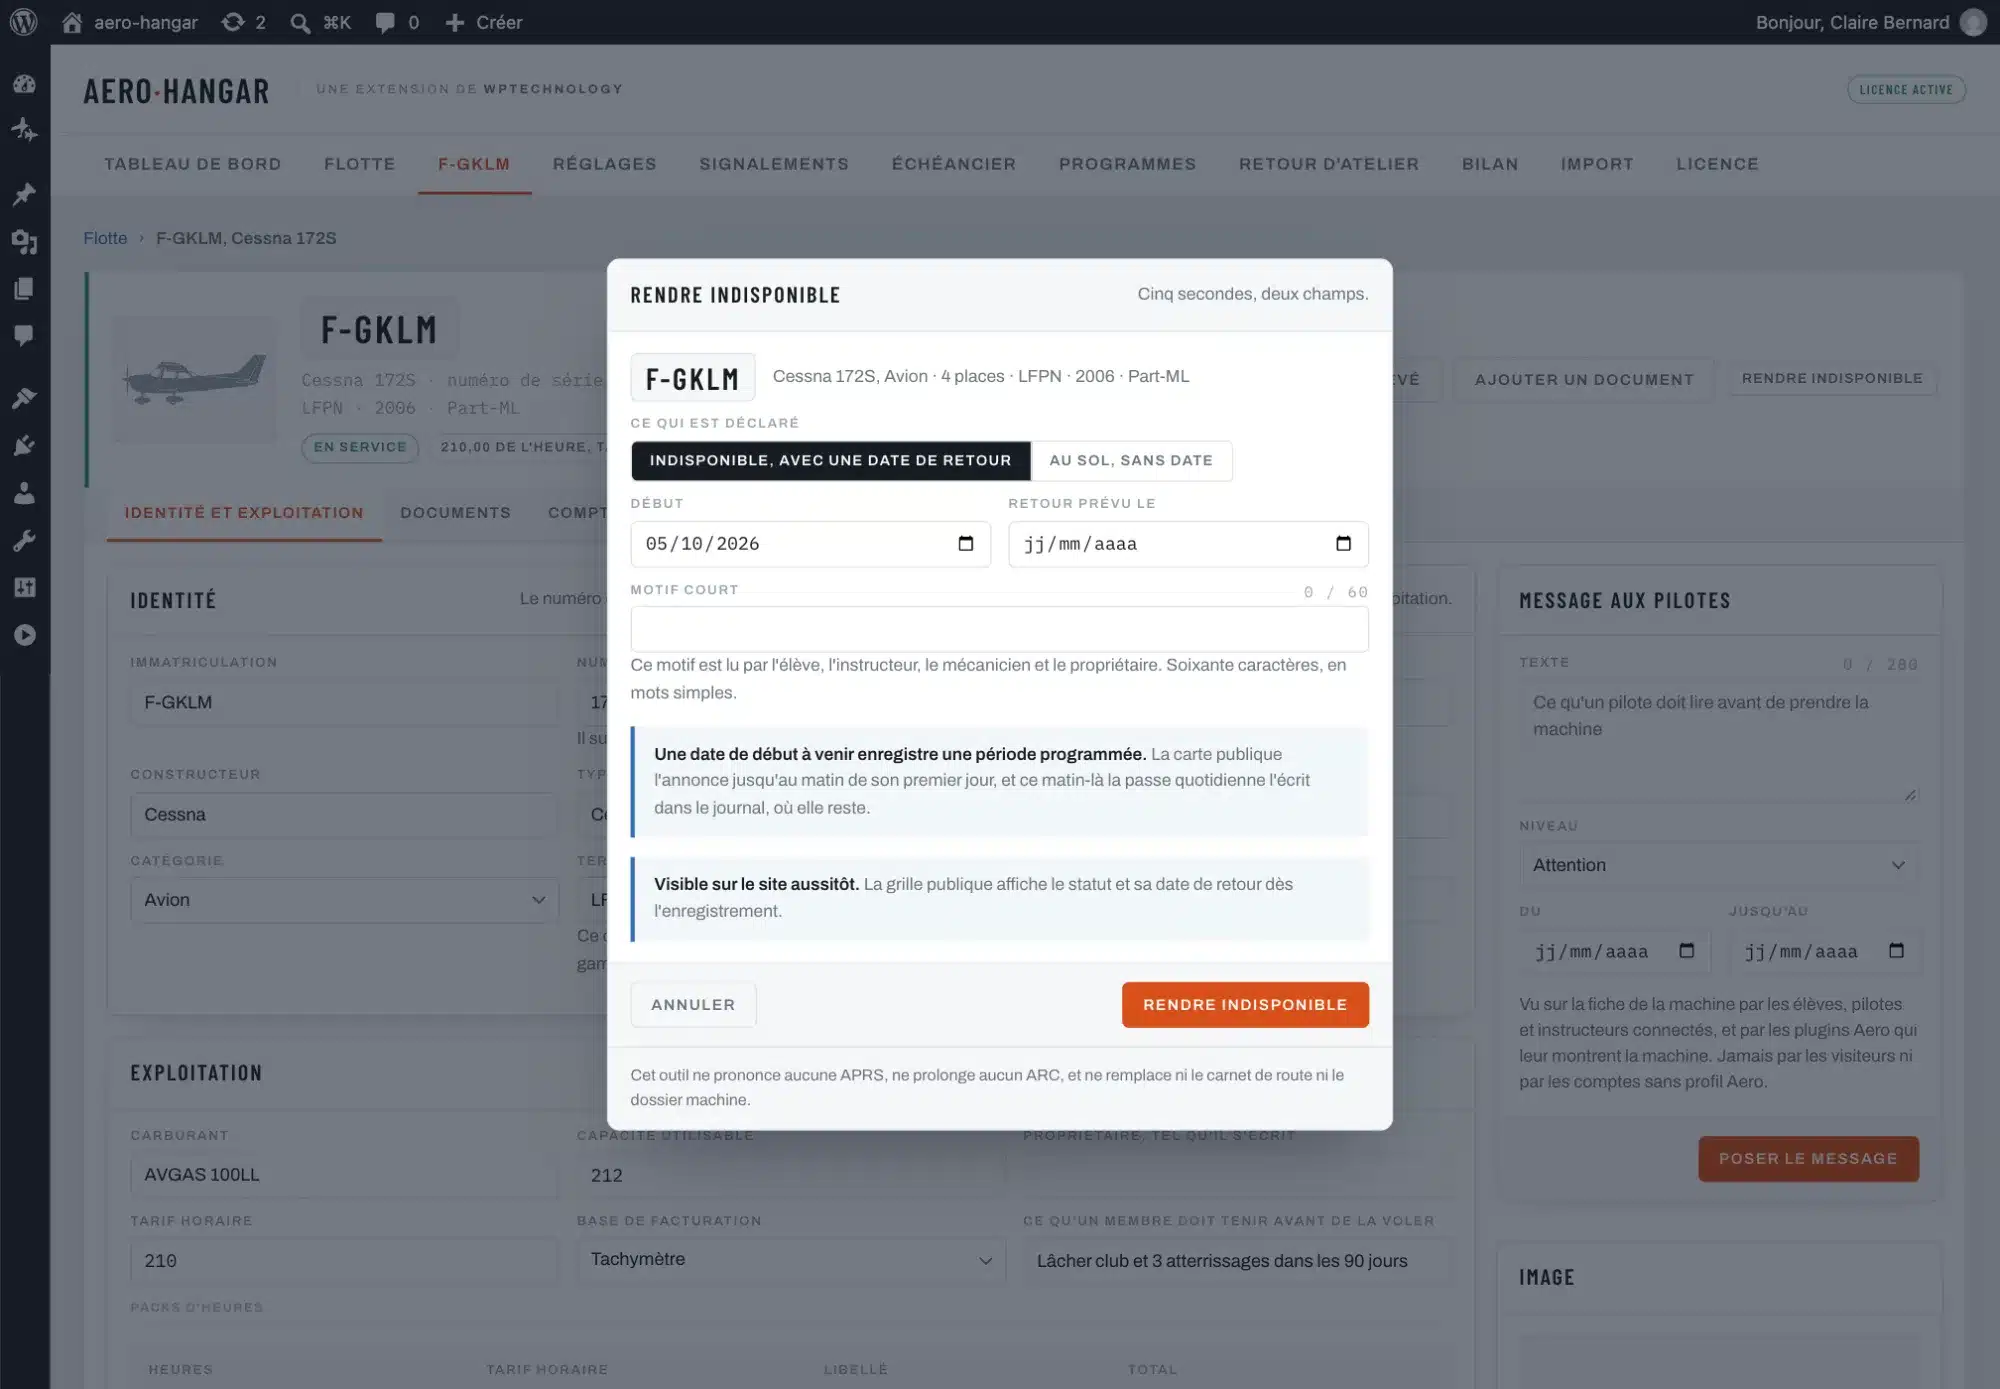
Task: Open the tools wrench sidebar icon
Action: (24, 541)
